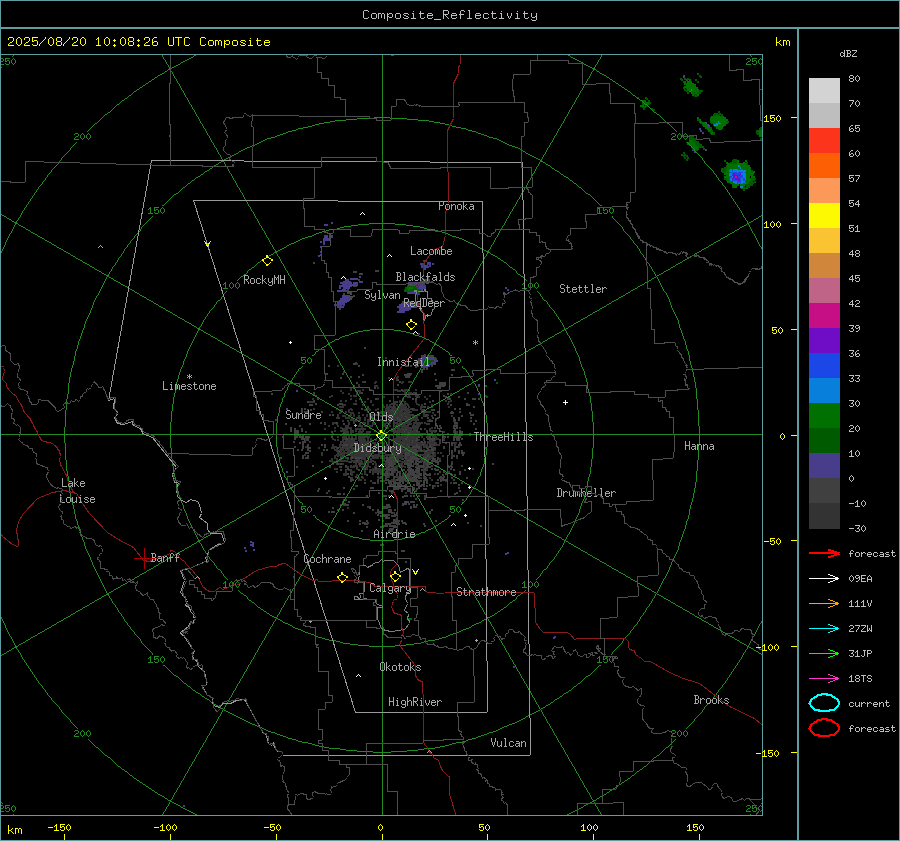Click the Cochrane town label
Viewport: 900px width, 841px height.
tap(327, 559)
